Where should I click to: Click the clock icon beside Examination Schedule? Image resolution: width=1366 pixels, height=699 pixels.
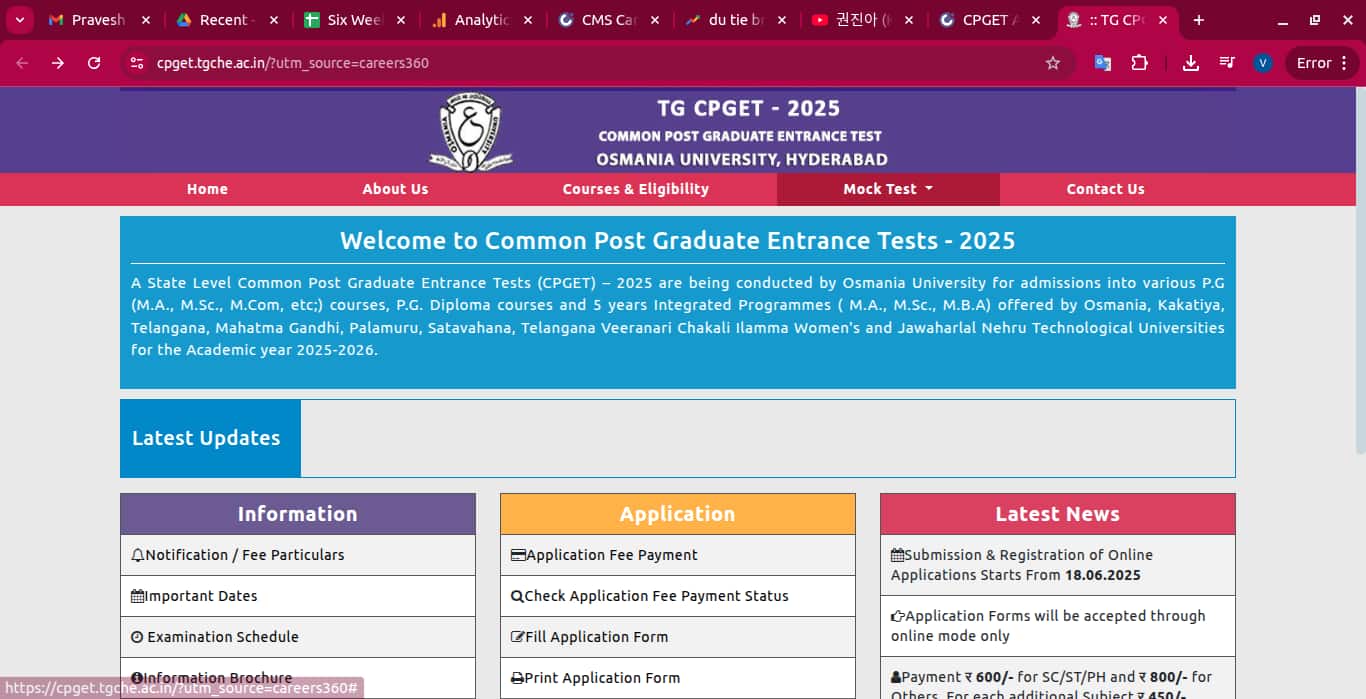[x=138, y=637]
